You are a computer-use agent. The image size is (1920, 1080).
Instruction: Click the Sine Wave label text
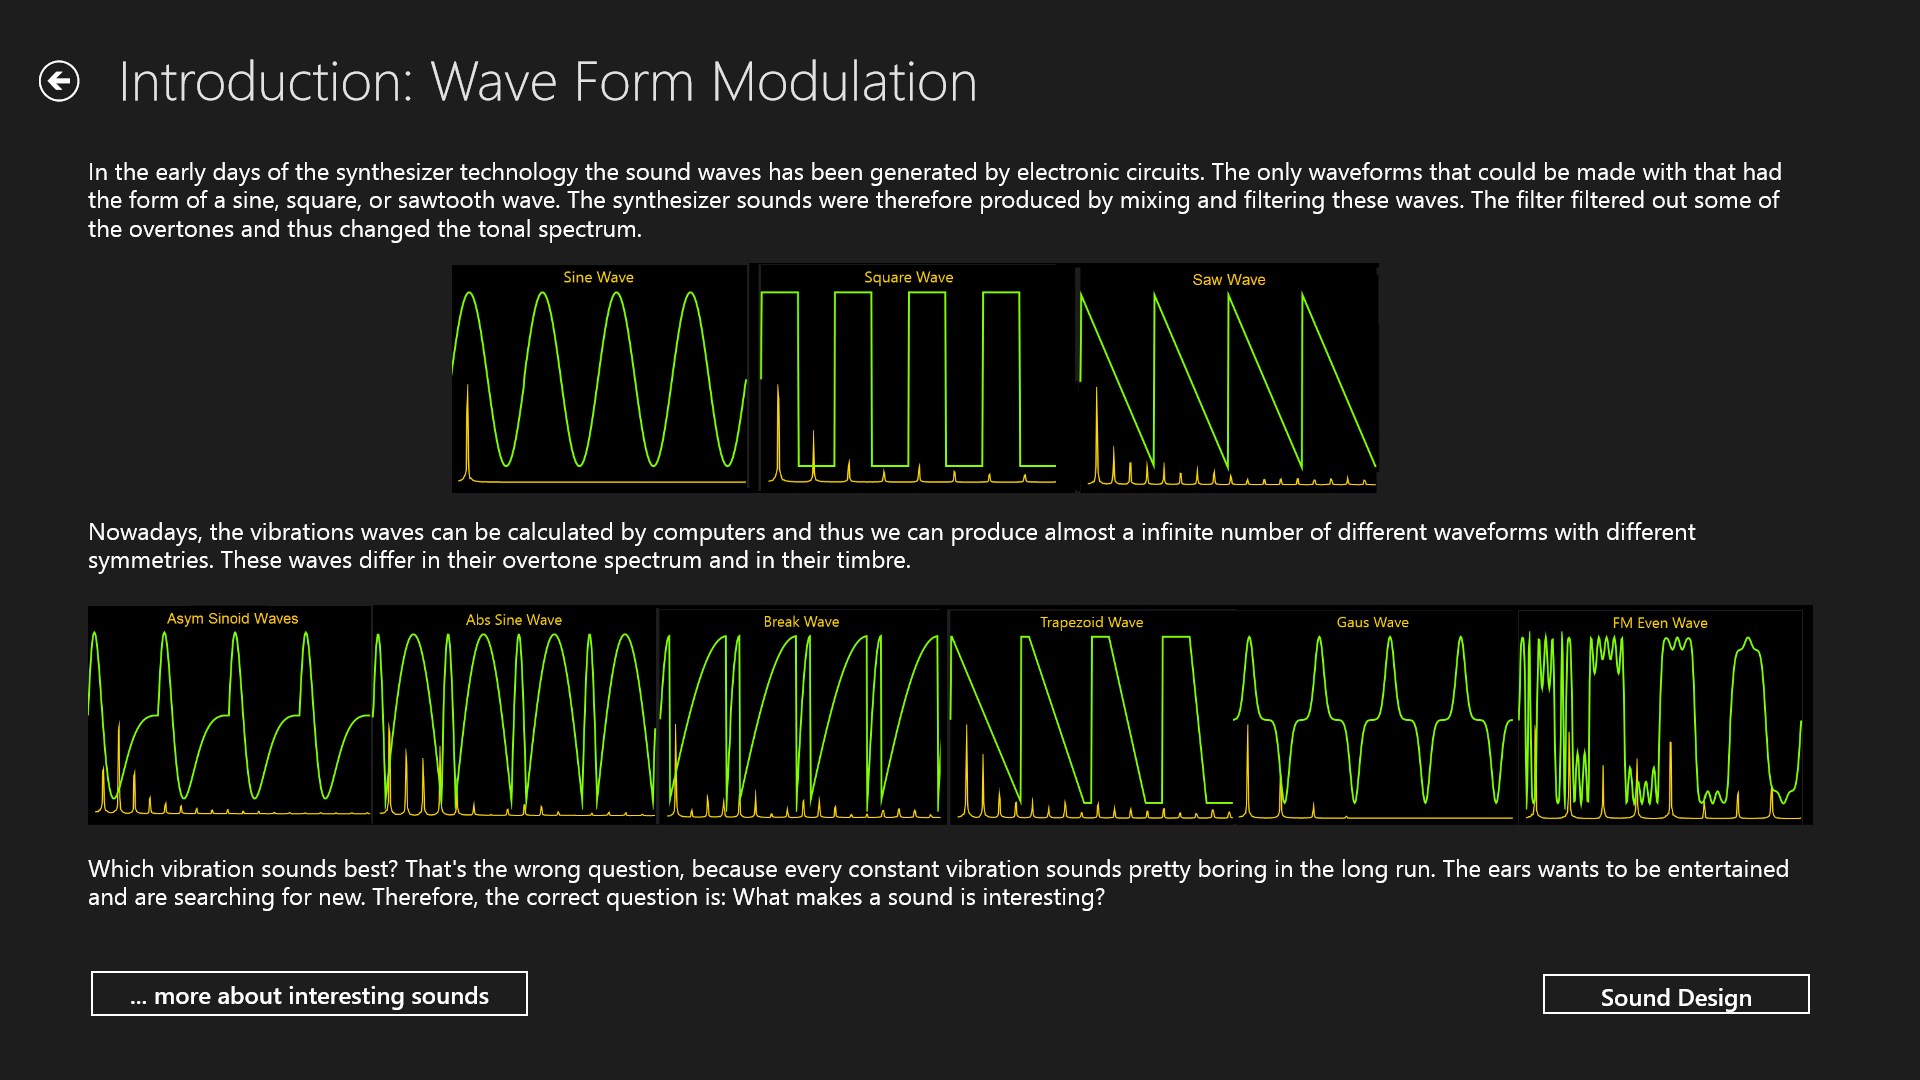pyautogui.click(x=598, y=278)
